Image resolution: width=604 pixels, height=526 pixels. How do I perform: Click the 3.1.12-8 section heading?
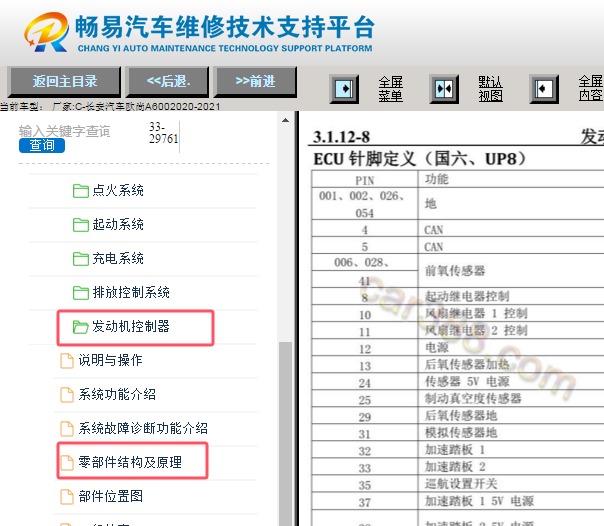tap(342, 137)
